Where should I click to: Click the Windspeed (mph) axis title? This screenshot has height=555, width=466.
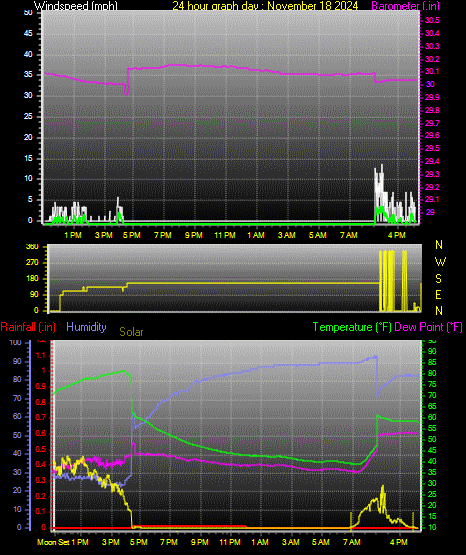tap(76, 6)
